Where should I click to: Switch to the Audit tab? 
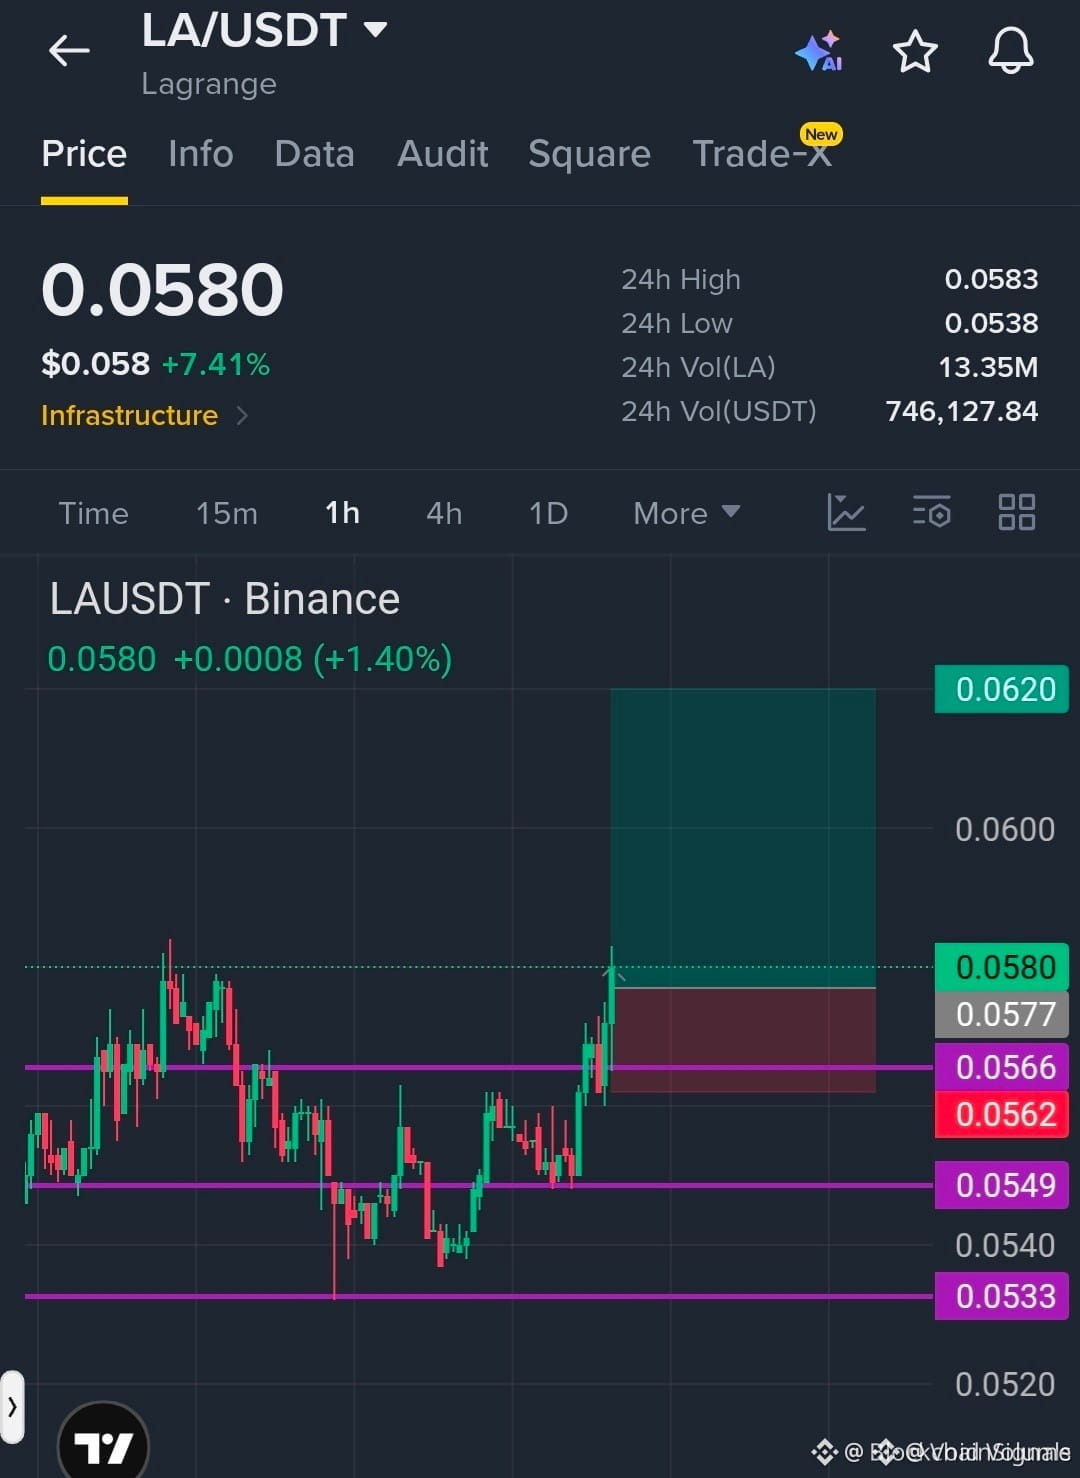(x=442, y=154)
